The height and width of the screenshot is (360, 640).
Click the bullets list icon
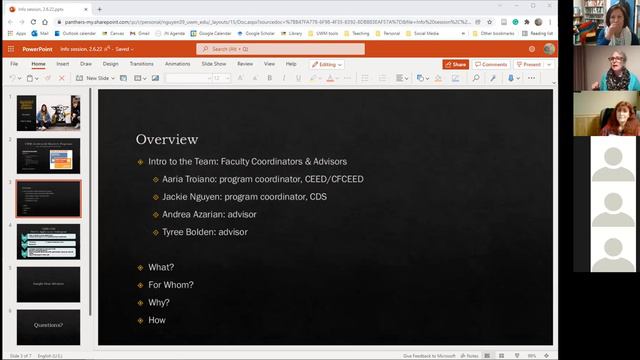(x=365, y=78)
